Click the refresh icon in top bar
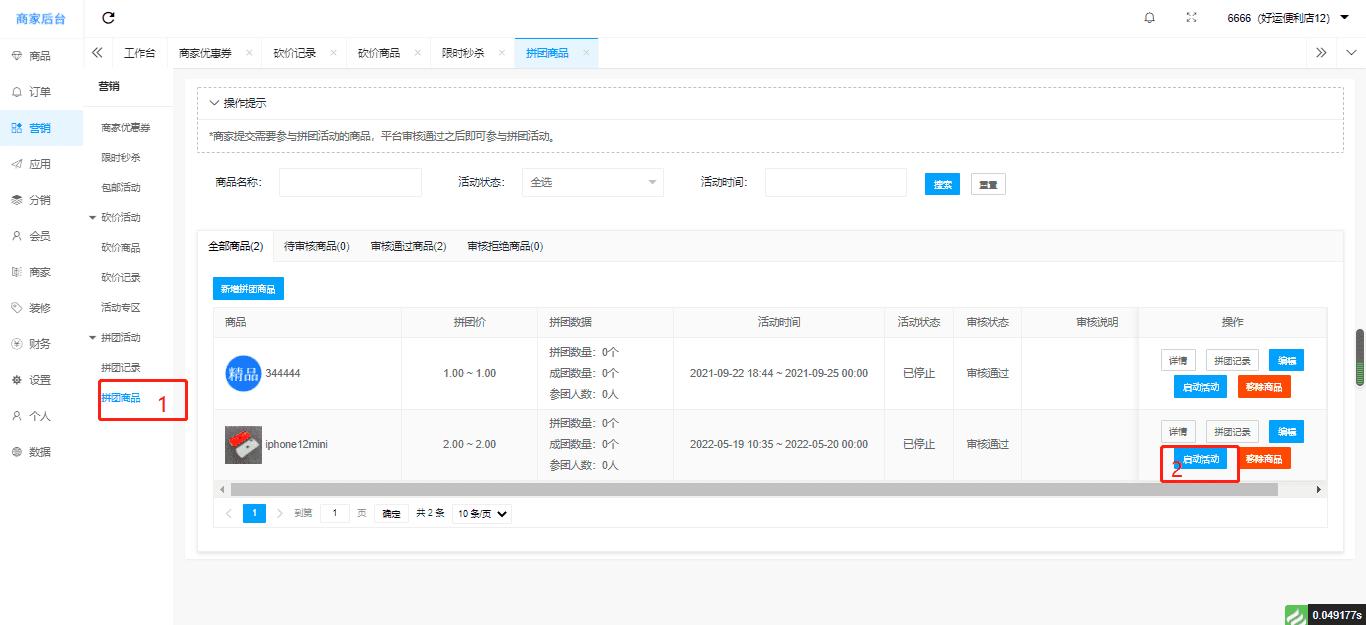Viewport: 1366px width, 625px height. pyautogui.click(x=109, y=18)
